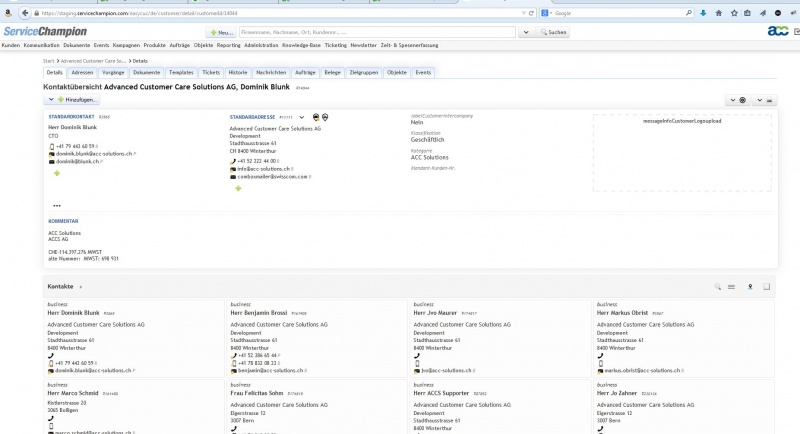Open the Kunden menu

[x=11, y=45]
